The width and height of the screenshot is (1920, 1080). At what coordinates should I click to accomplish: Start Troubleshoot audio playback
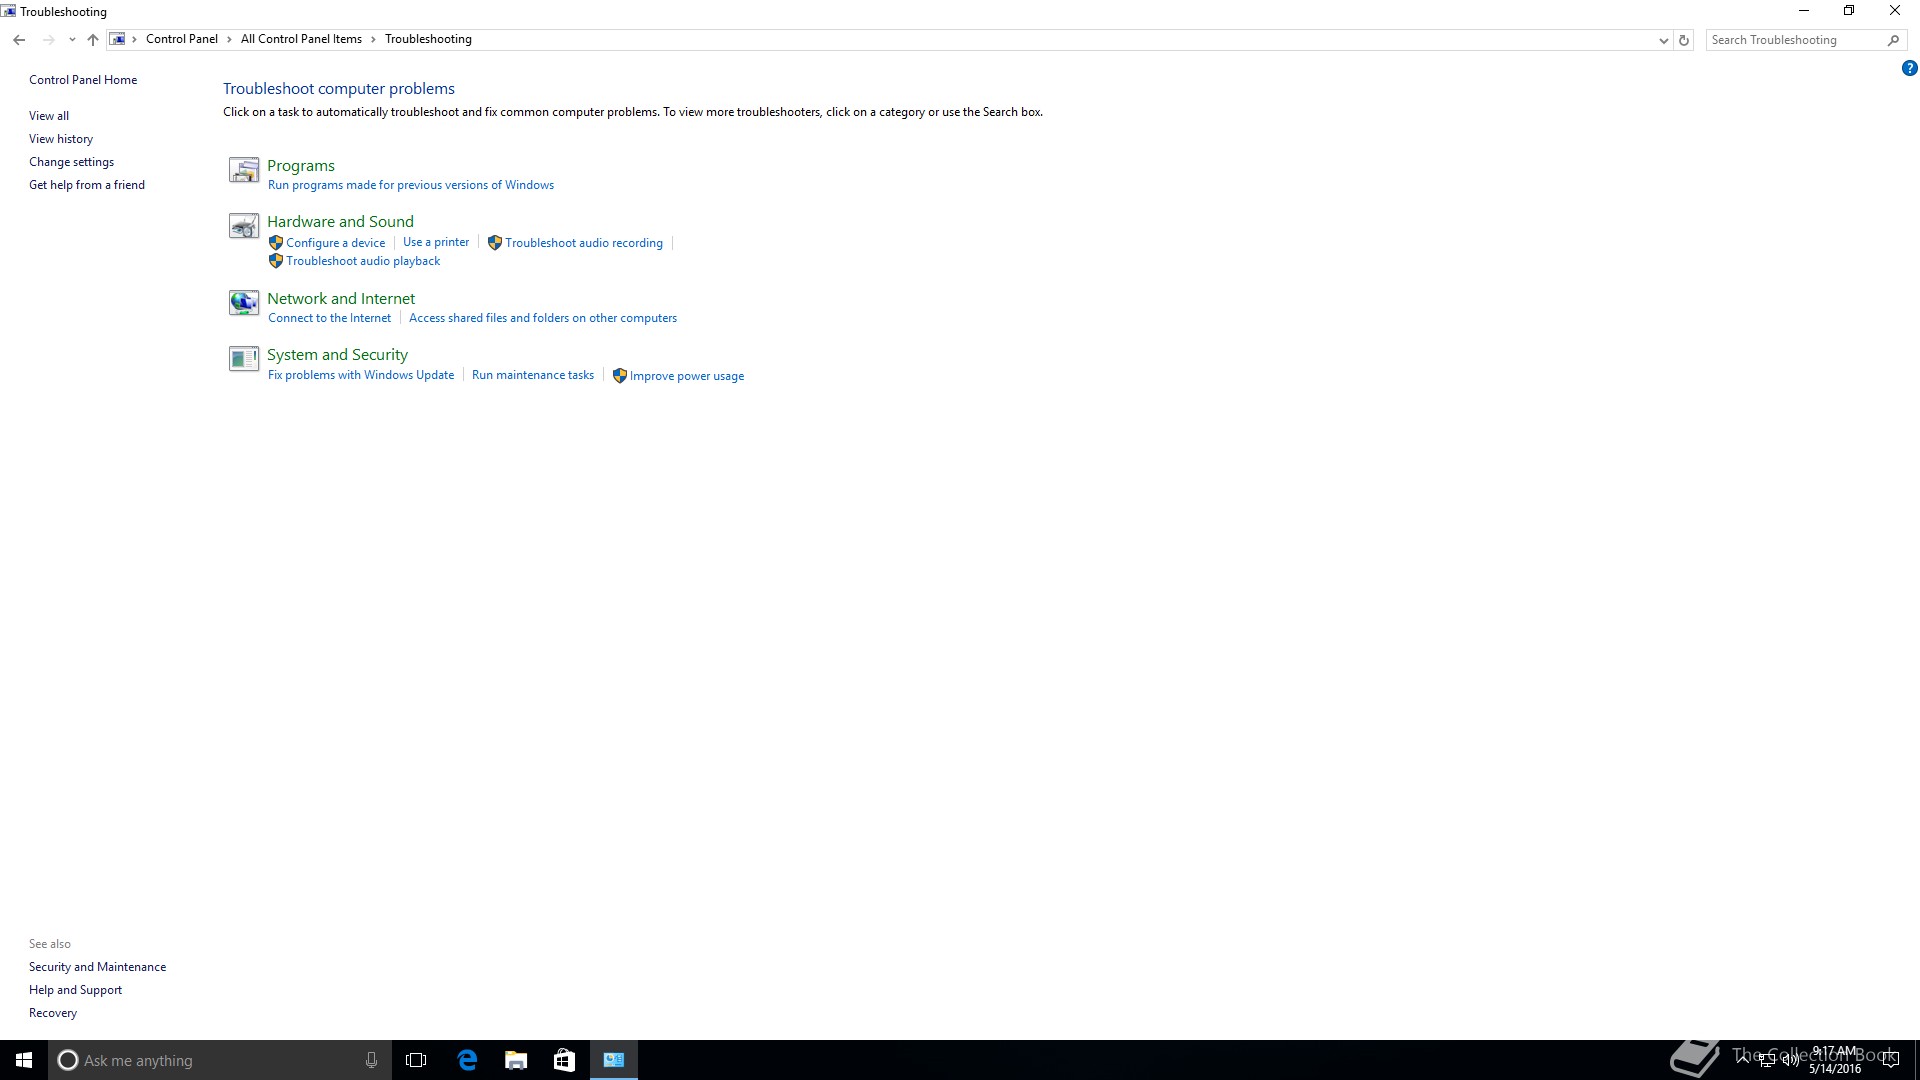tap(363, 261)
